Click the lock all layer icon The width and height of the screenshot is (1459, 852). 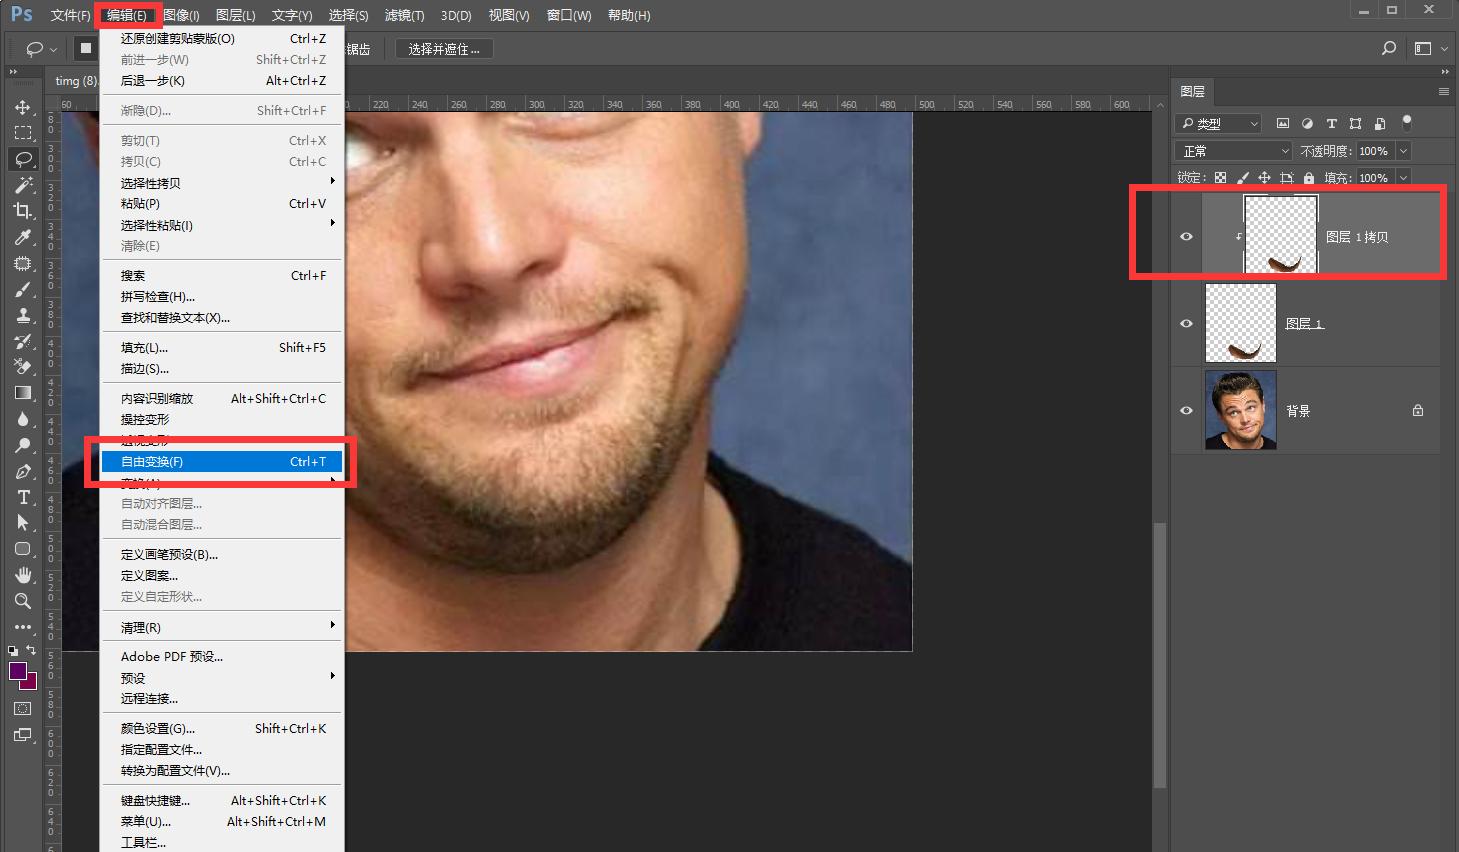1308,178
